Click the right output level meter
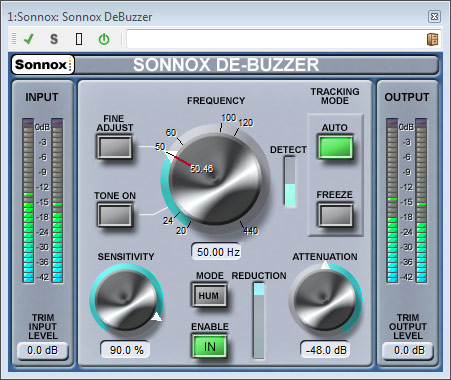Image resolution: width=451 pixels, height=380 pixels. [421, 201]
